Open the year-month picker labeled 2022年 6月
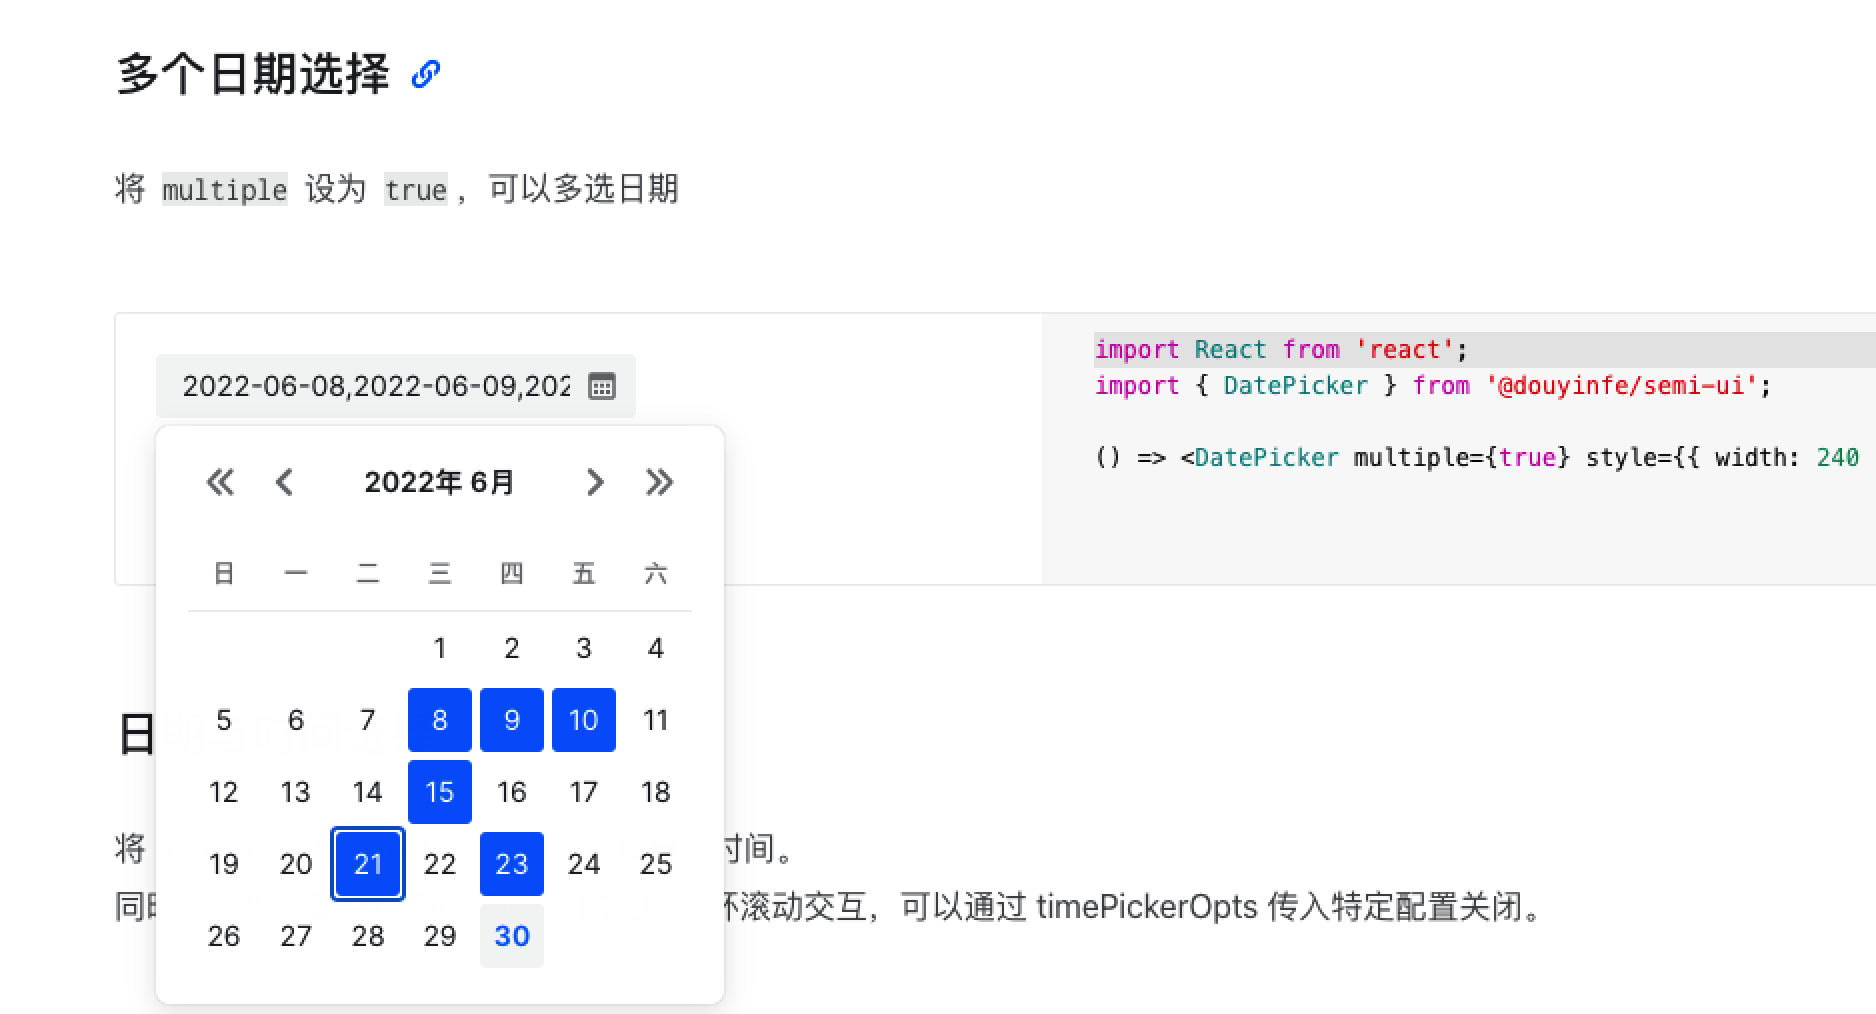Screen dimensions: 1876x1014 click(439, 482)
